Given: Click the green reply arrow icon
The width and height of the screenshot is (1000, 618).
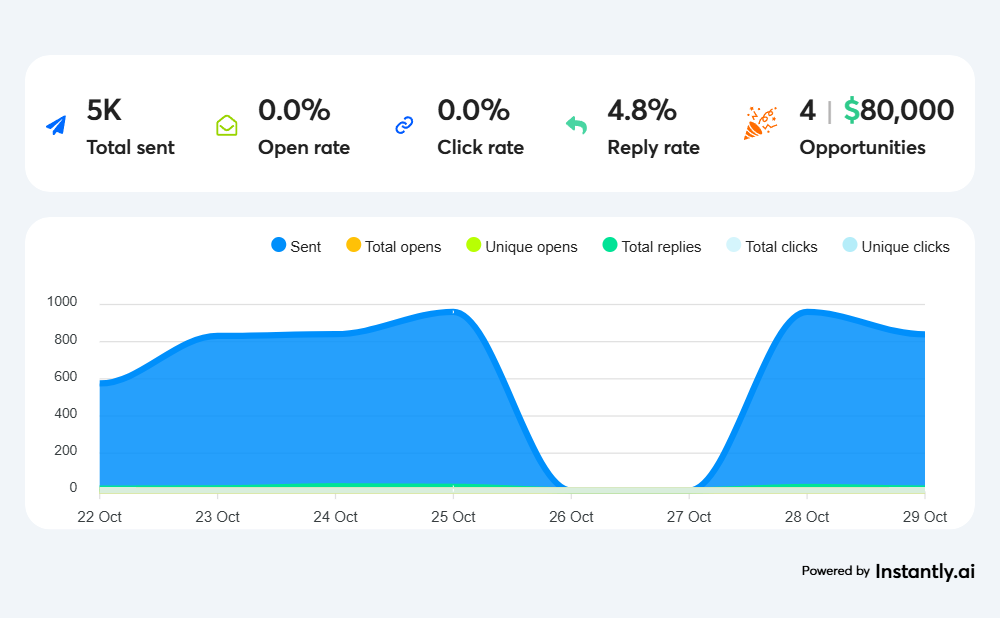Looking at the screenshot, I should (x=576, y=126).
